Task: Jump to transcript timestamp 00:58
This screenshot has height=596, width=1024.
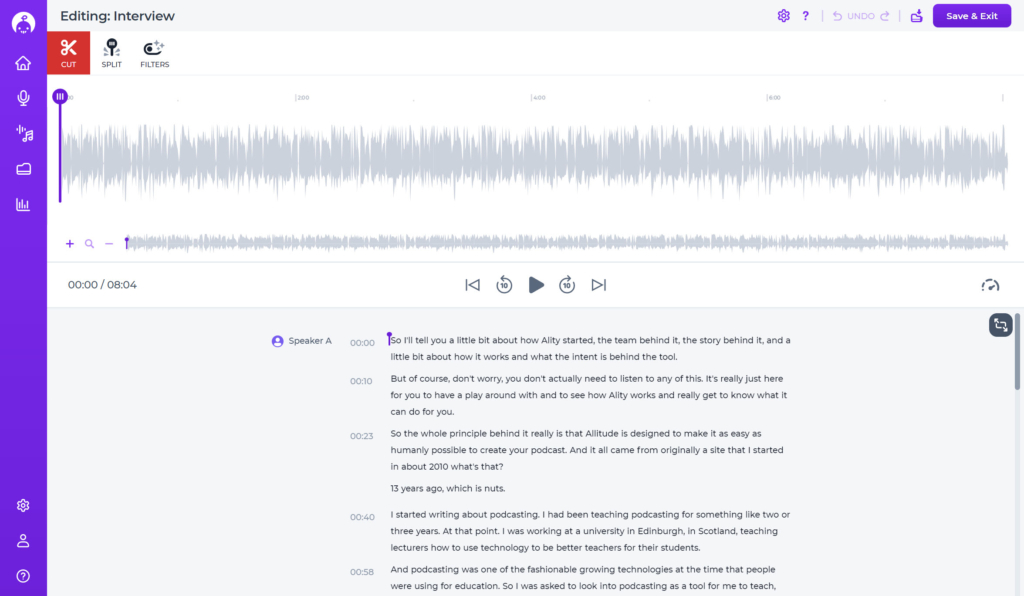Action: 362,572
